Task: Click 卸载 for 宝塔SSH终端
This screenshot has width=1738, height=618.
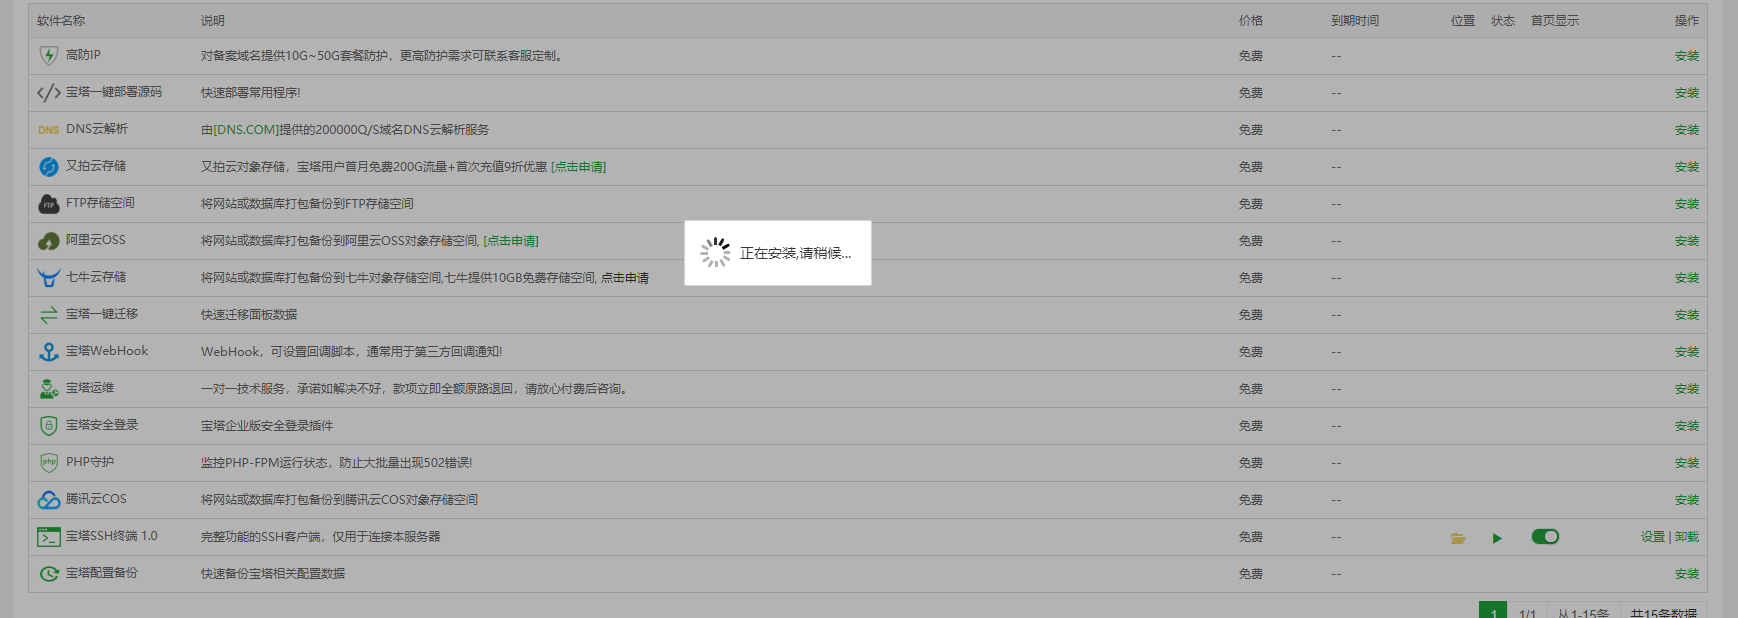Action: coord(1686,537)
